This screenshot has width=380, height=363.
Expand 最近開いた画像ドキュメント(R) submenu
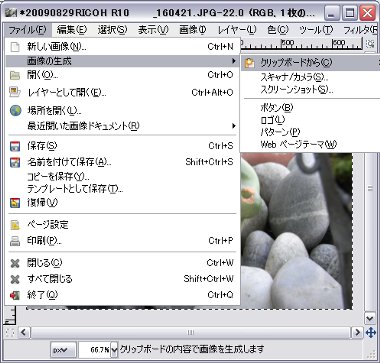122,126
